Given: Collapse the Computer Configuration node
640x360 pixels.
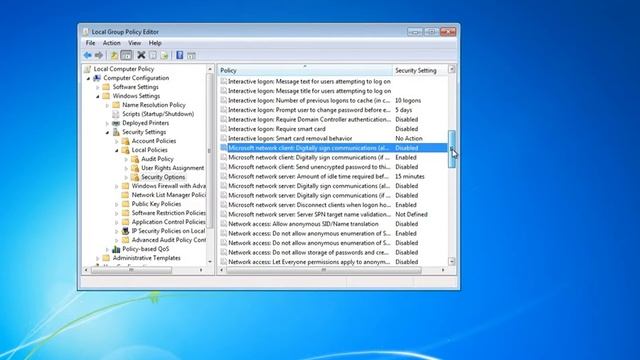Looking at the screenshot, I should 88,78.
